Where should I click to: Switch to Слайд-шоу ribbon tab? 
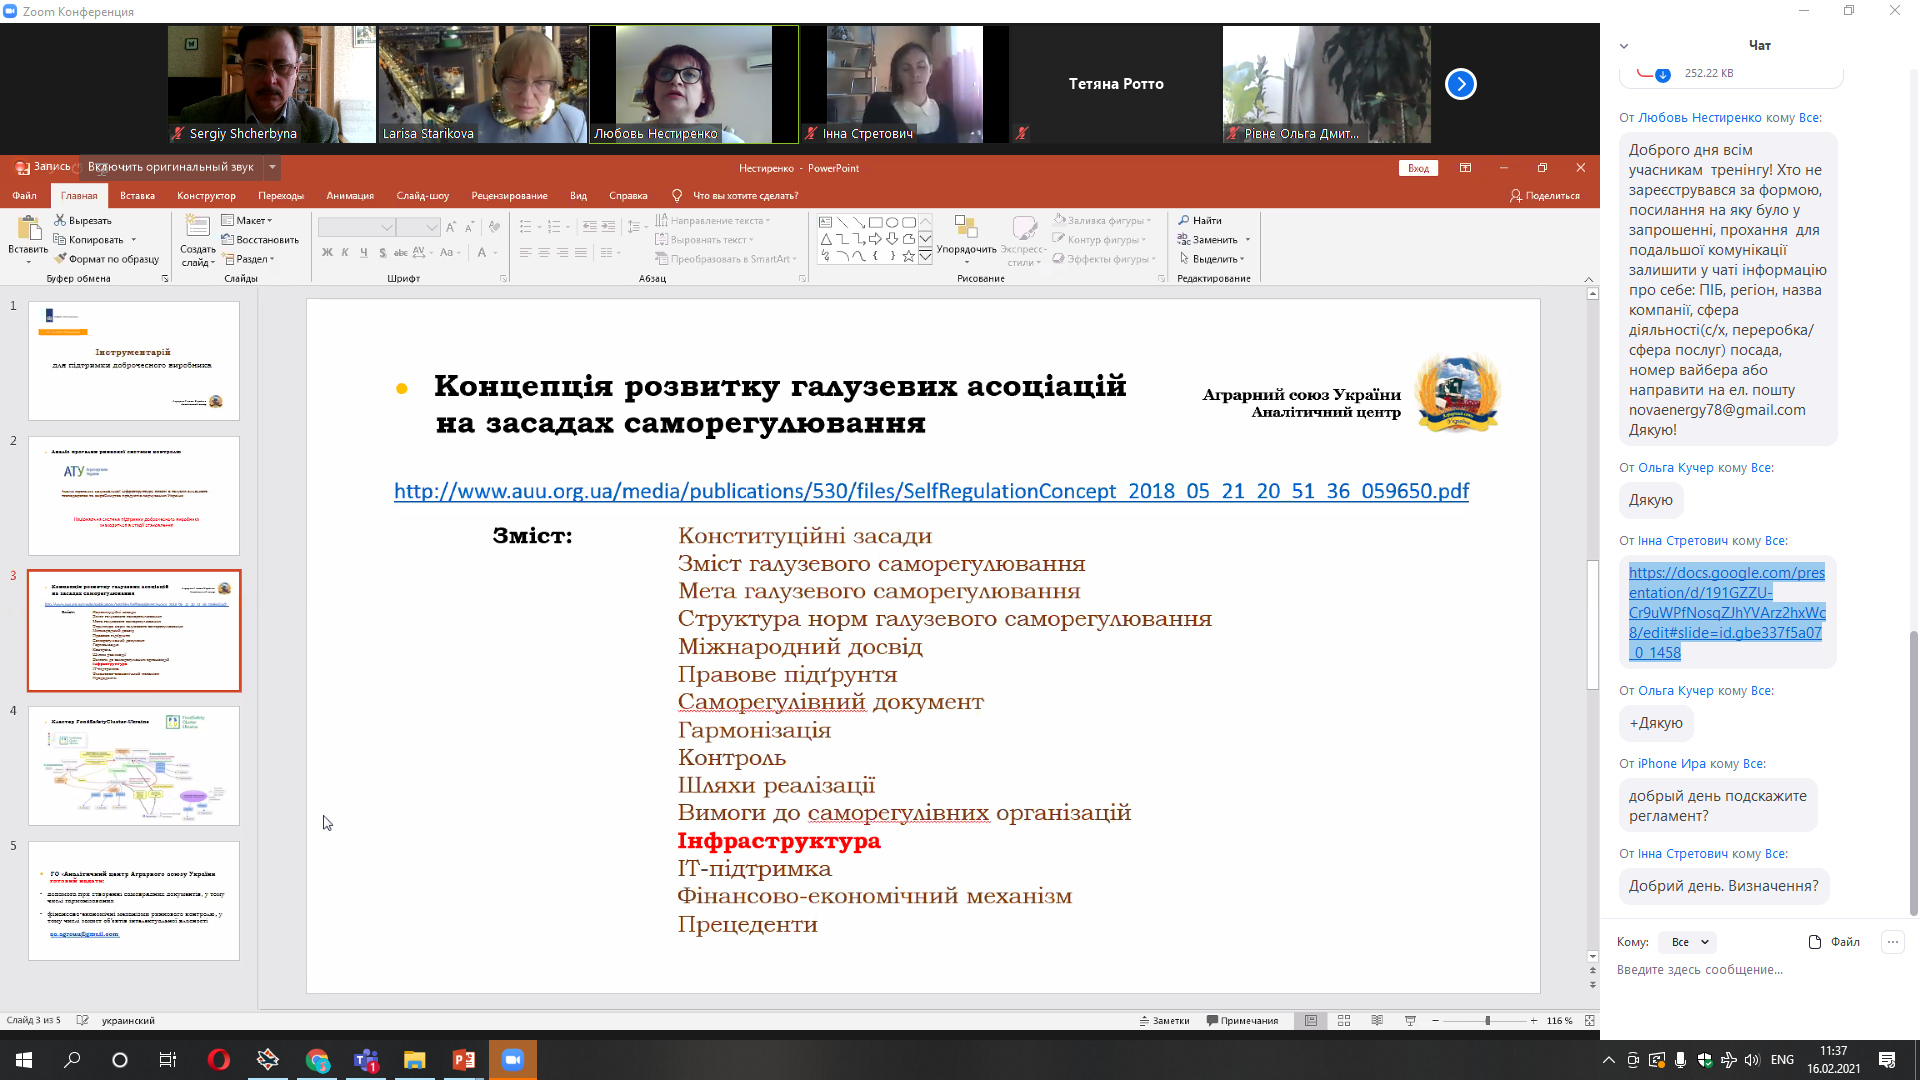coord(422,196)
